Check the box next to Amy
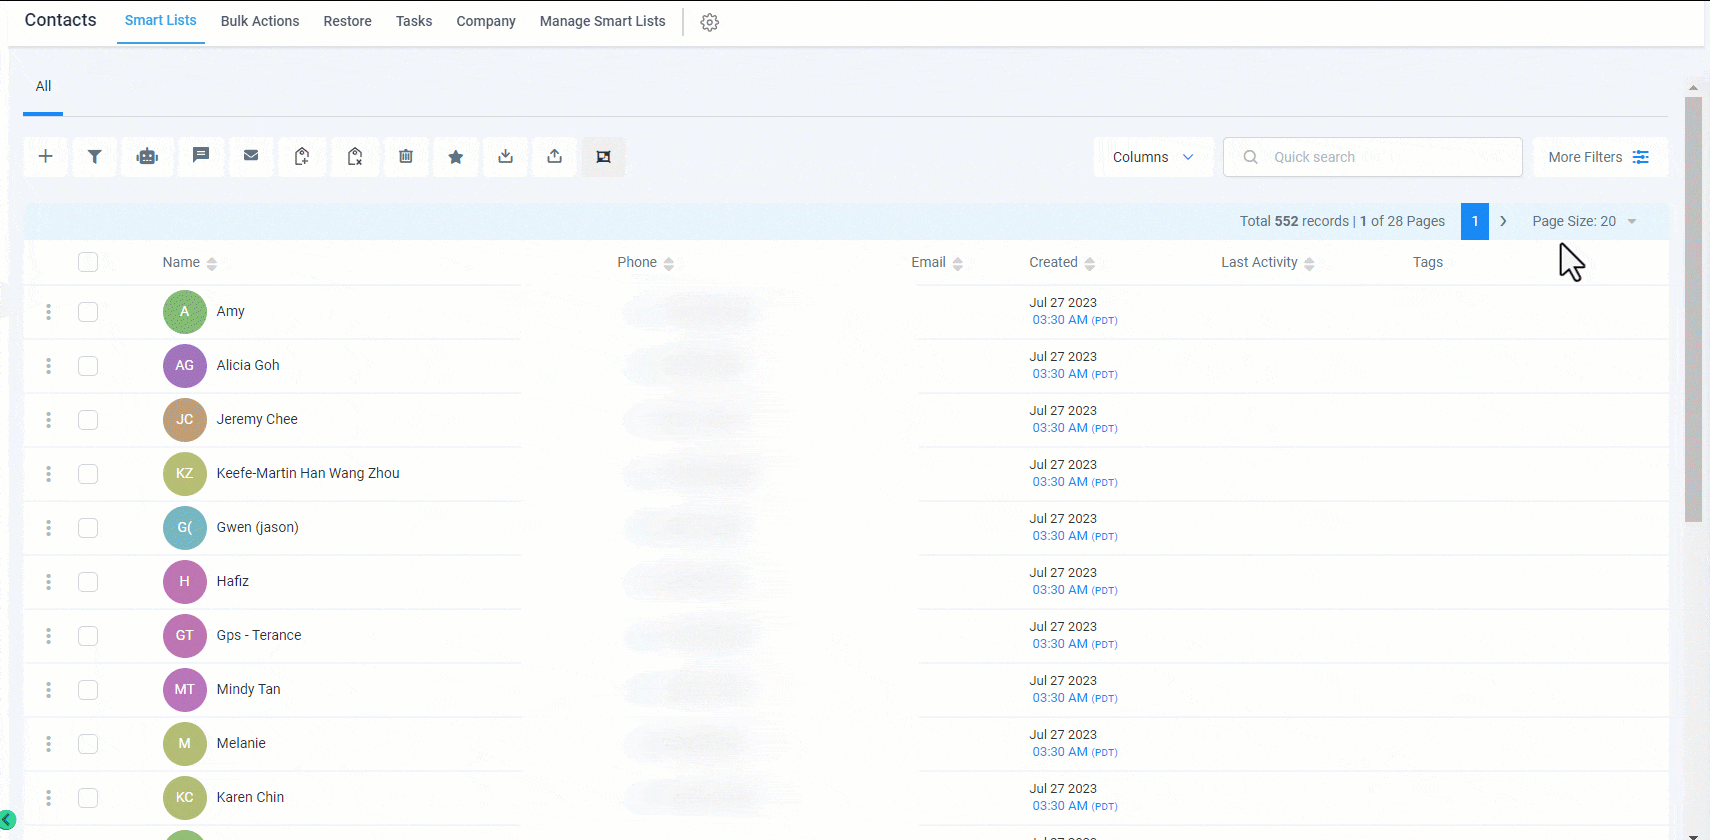This screenshot has width=1710, height=840. [88, 312]
